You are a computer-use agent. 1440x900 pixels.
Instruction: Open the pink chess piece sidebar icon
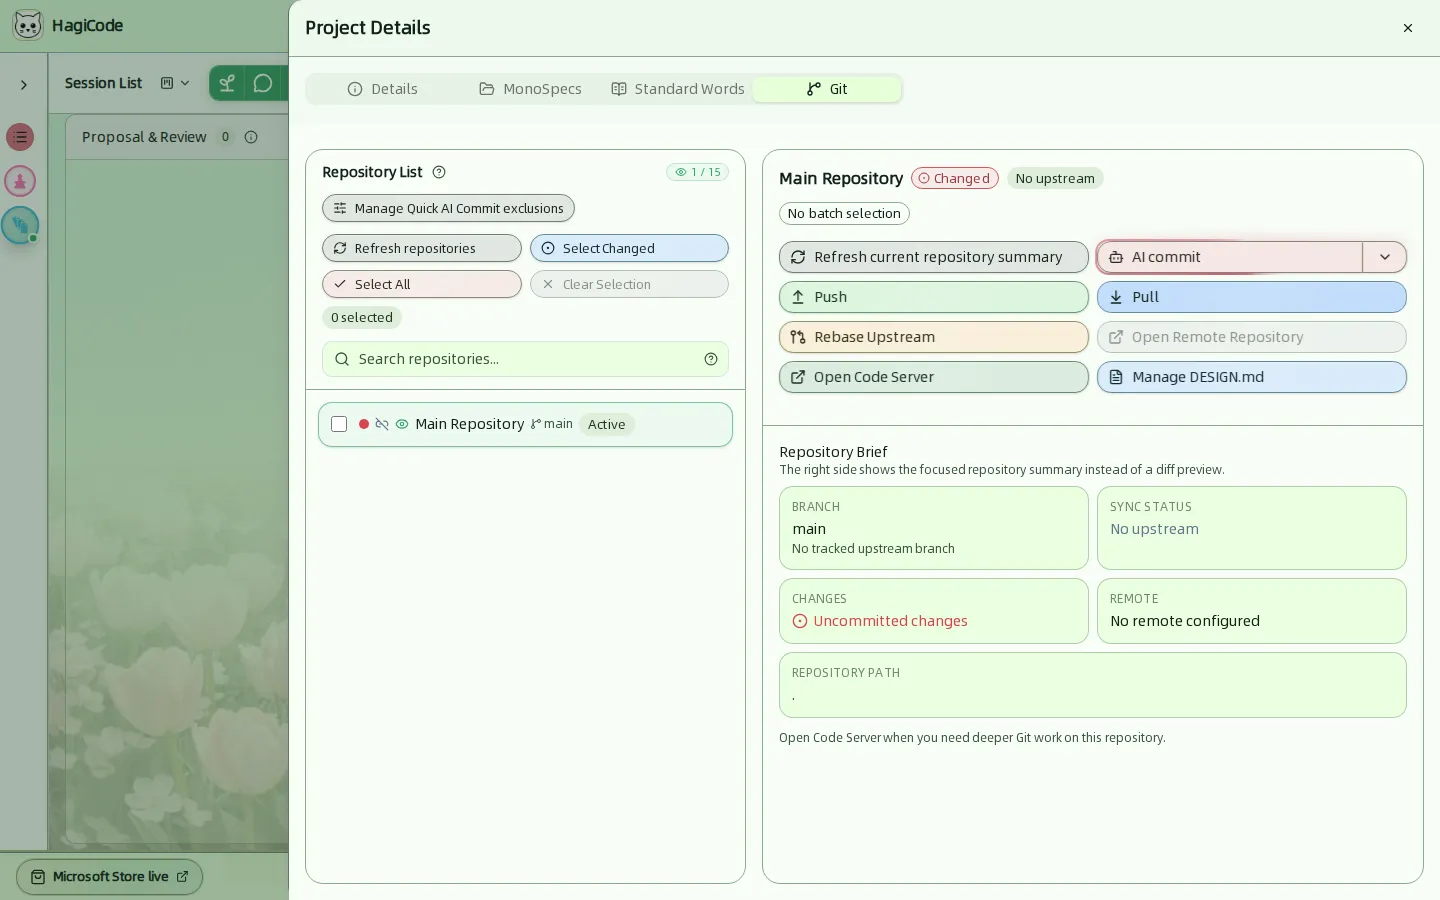tap(20, 181)
